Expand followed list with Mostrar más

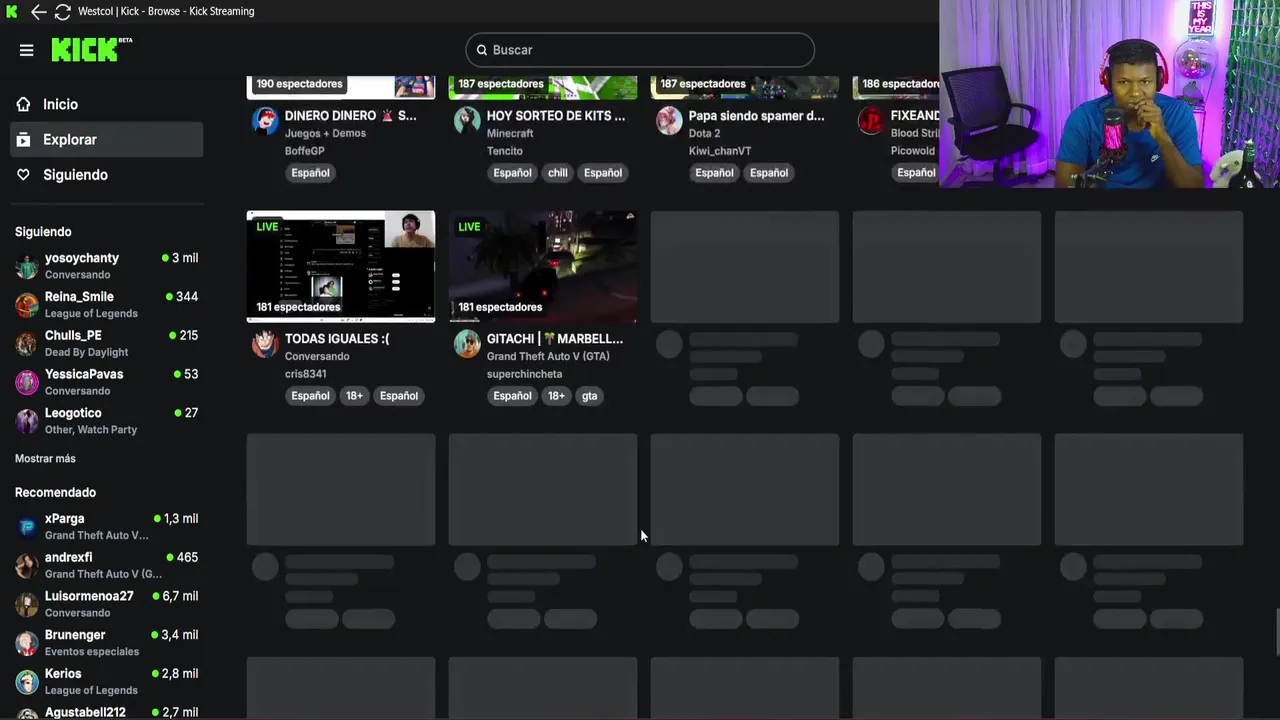point(45,458)
